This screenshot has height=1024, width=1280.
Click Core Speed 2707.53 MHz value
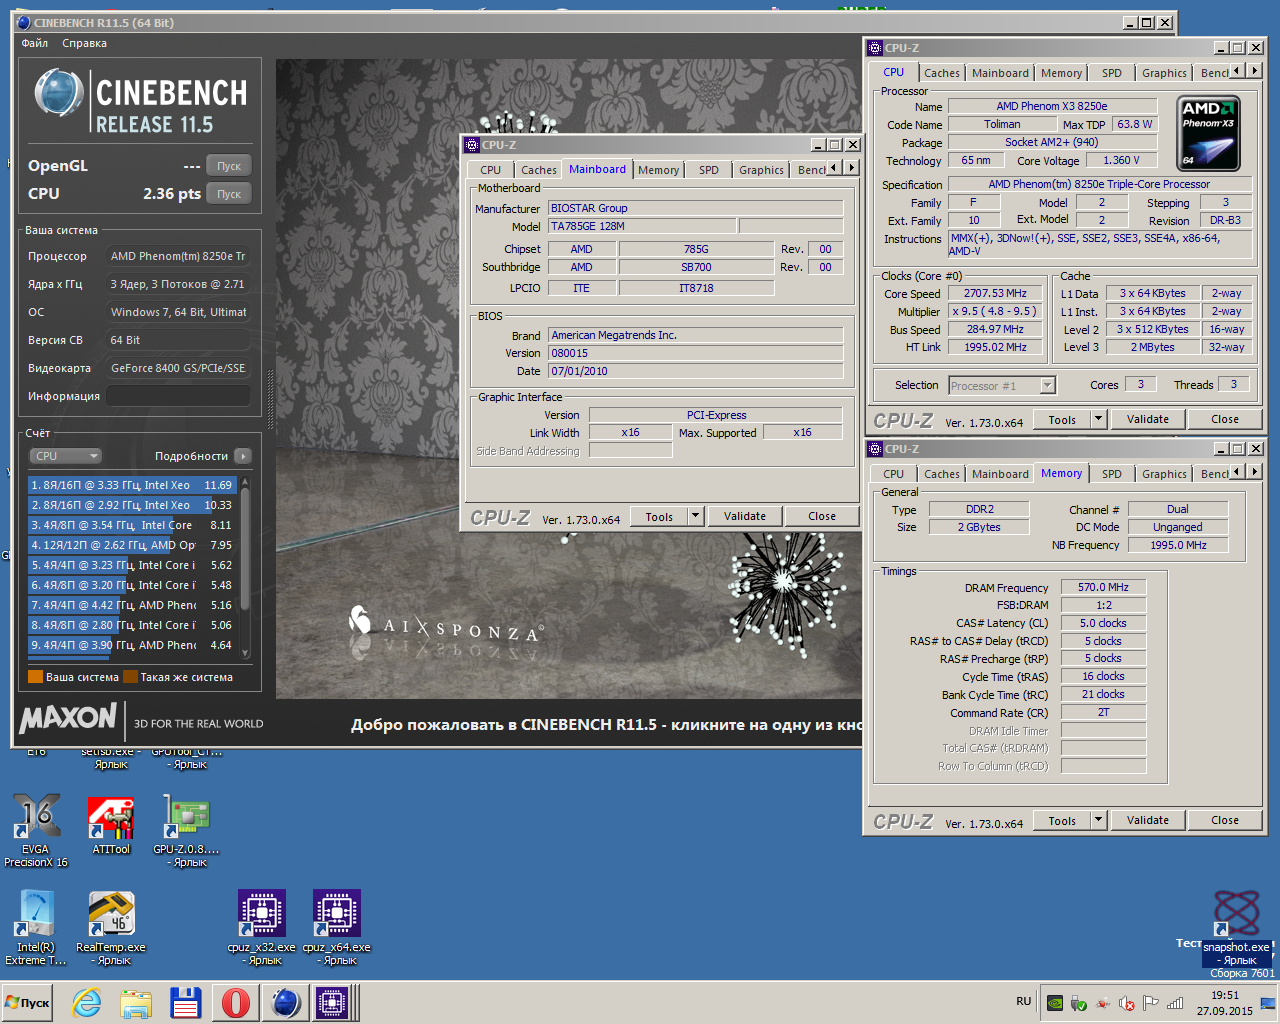click(x=995, y=293)
